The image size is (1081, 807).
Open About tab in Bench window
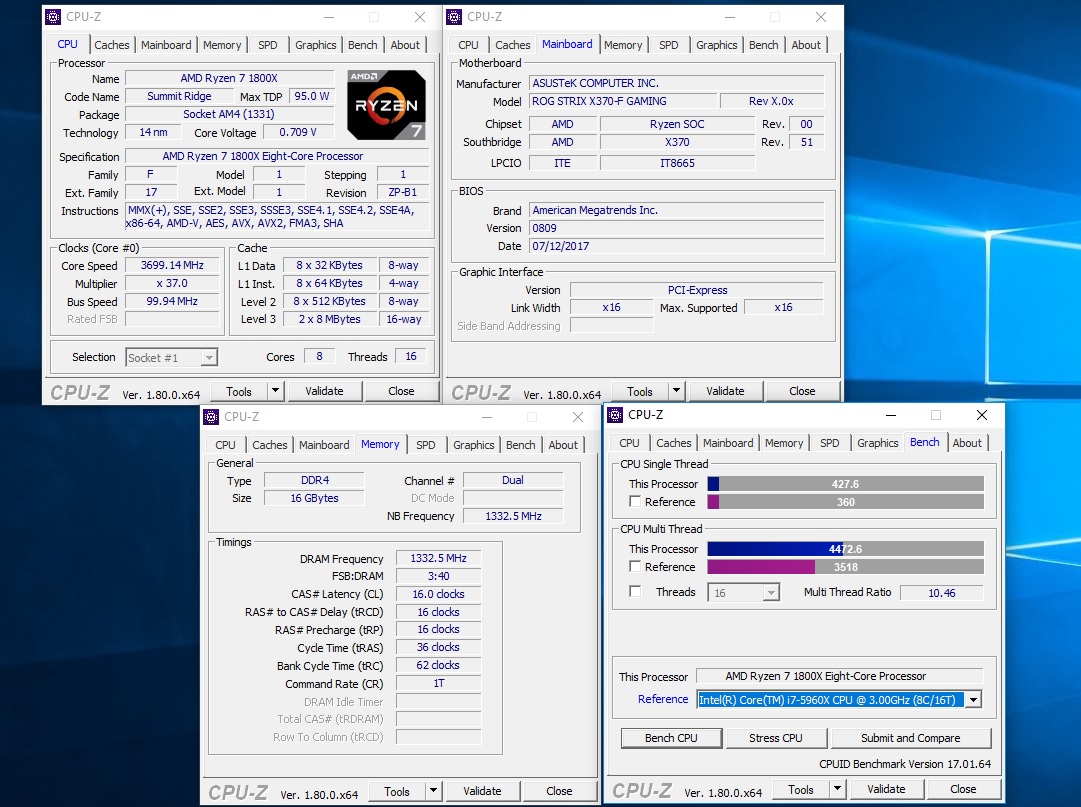[967, 443]
